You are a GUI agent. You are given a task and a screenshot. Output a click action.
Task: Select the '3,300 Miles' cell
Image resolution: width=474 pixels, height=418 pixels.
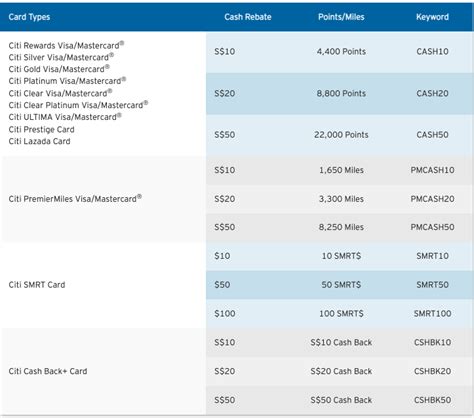(341, 199)
